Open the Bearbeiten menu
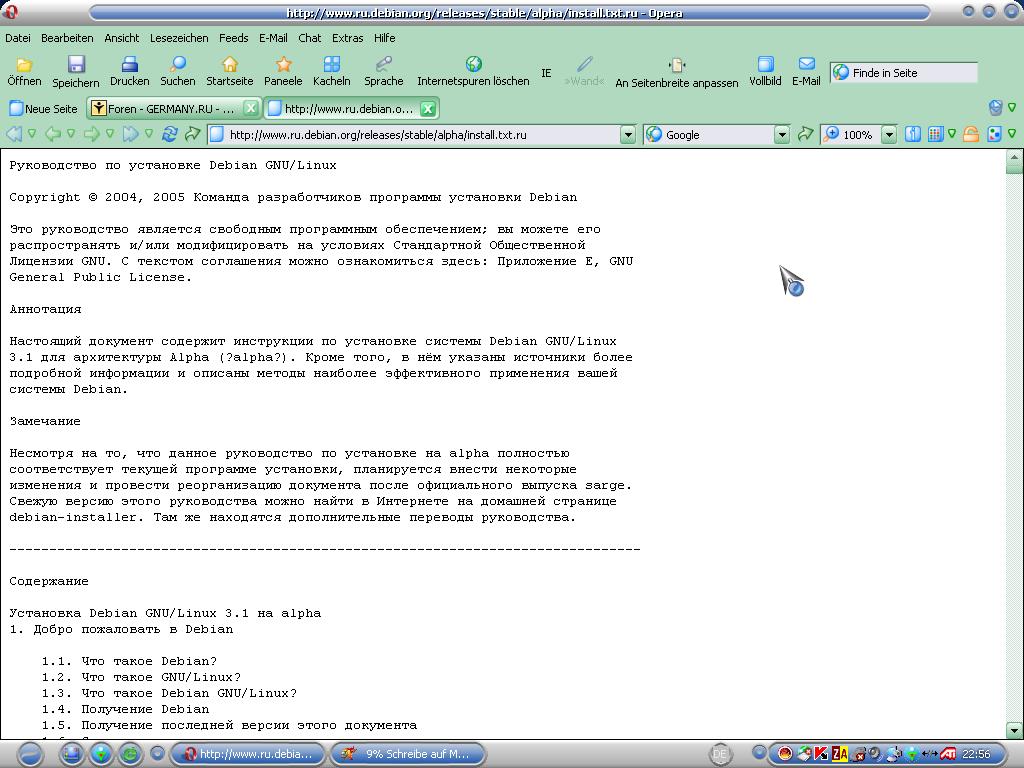 click(67, 38)
